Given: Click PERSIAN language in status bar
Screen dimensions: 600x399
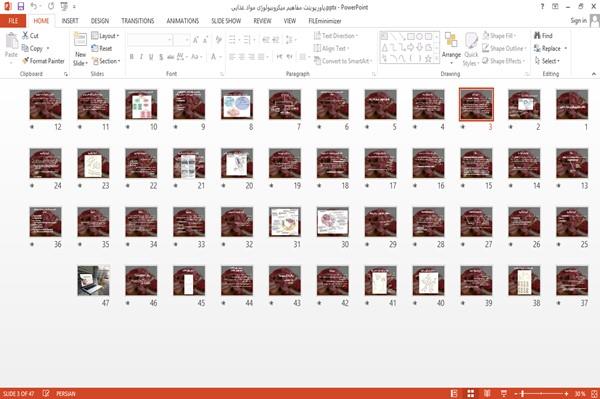Looking at the screenshot, I should click(x=66, y=393).
